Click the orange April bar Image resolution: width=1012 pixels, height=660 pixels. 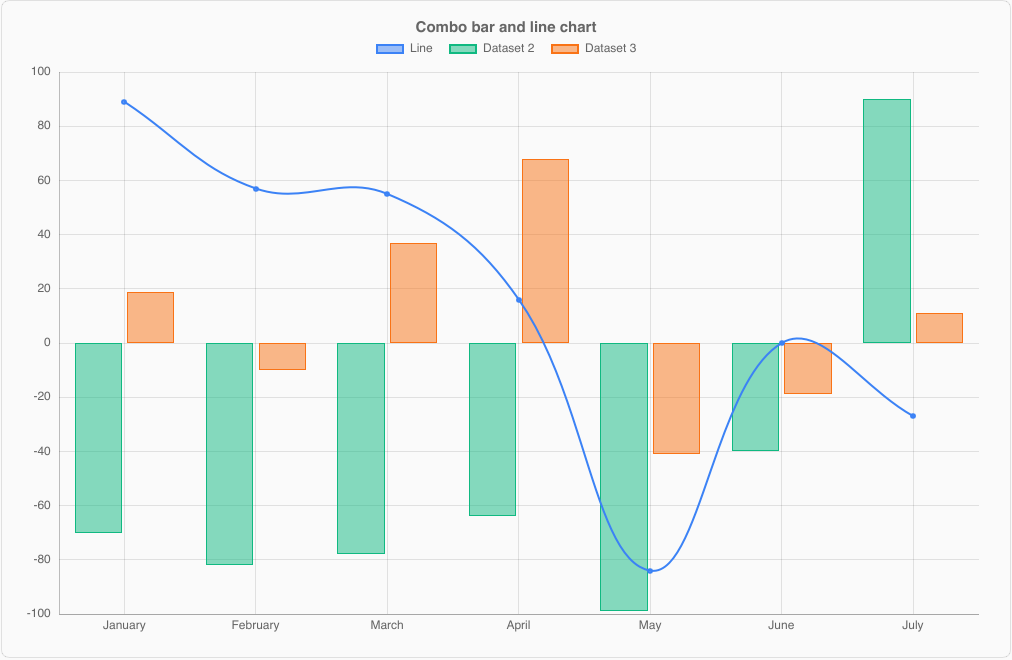[x=545, y=251]
